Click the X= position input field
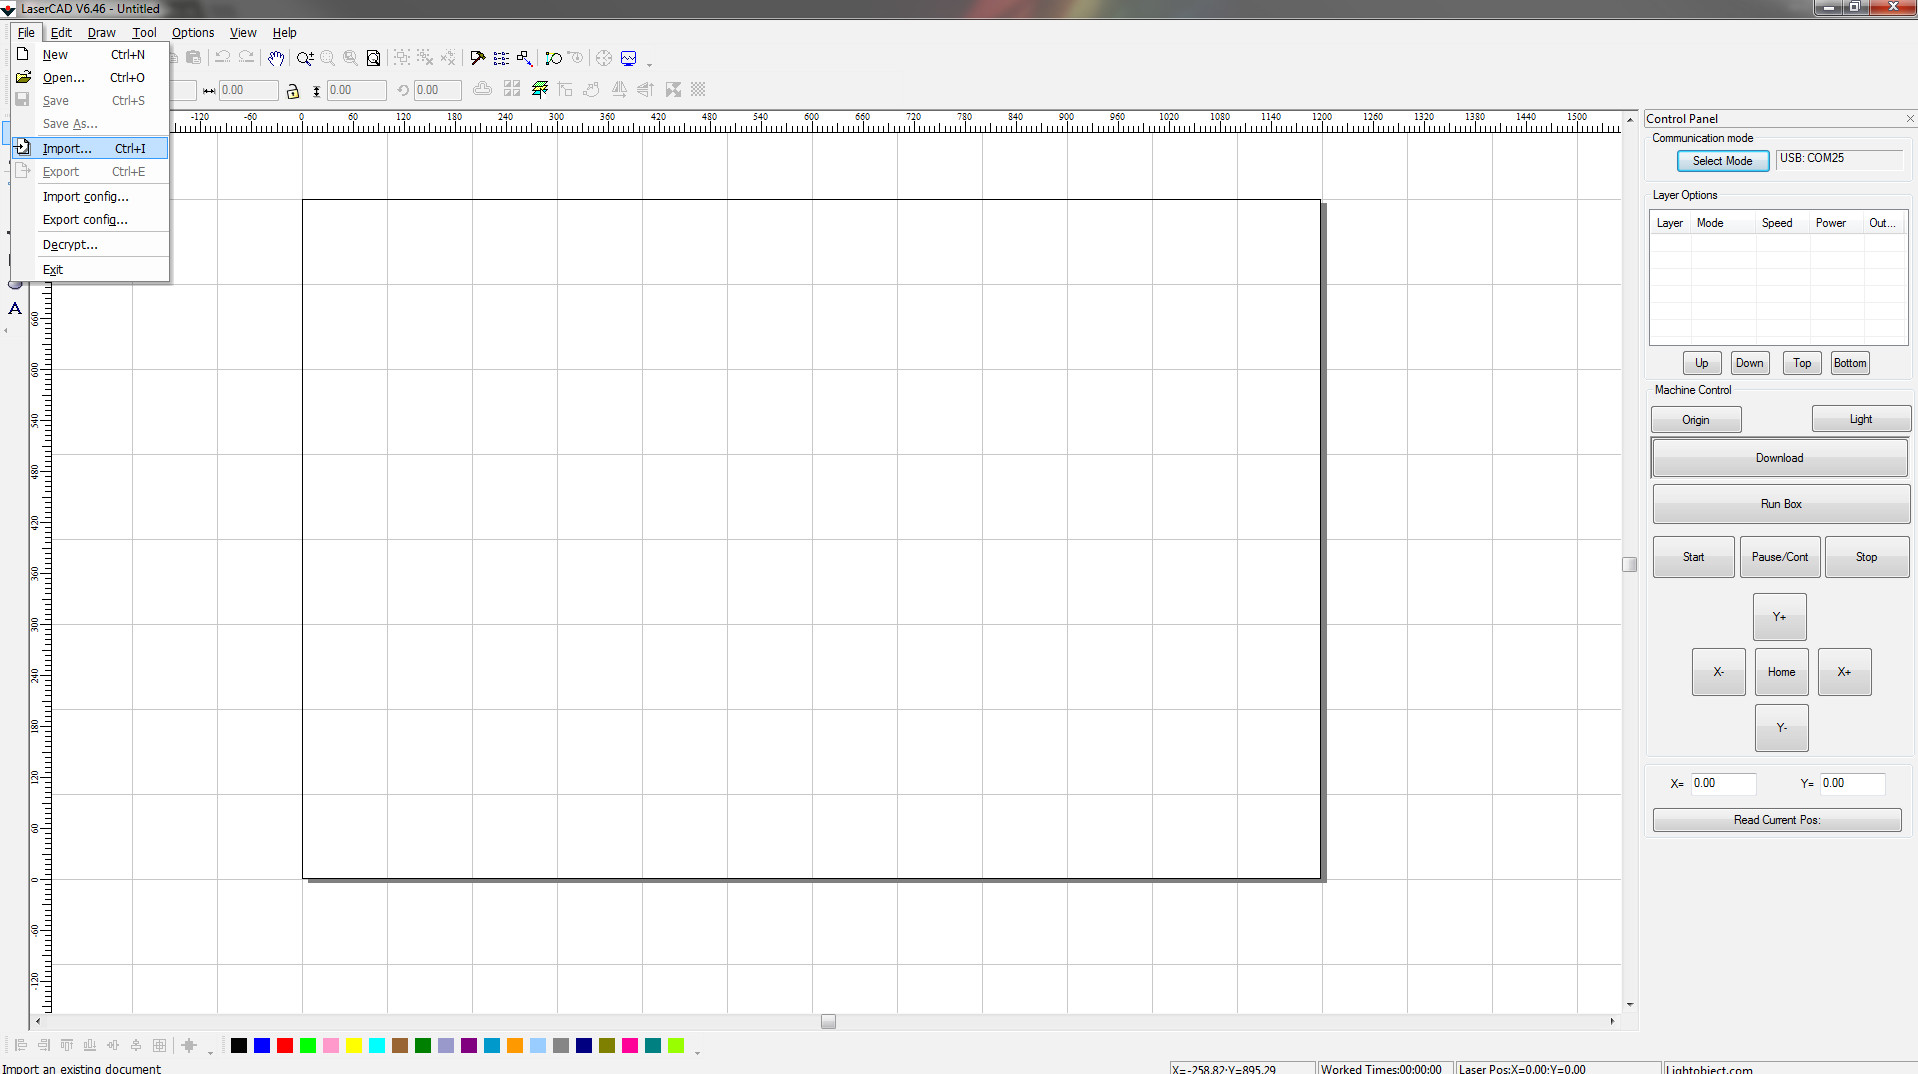 [1722, 783]
